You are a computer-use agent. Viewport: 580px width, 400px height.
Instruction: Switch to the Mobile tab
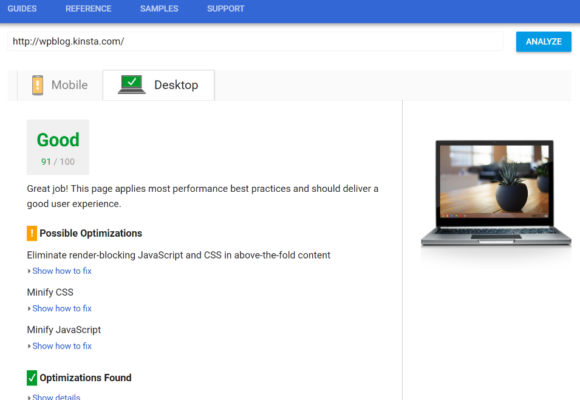pyautogui.click(x=60, y=85)
